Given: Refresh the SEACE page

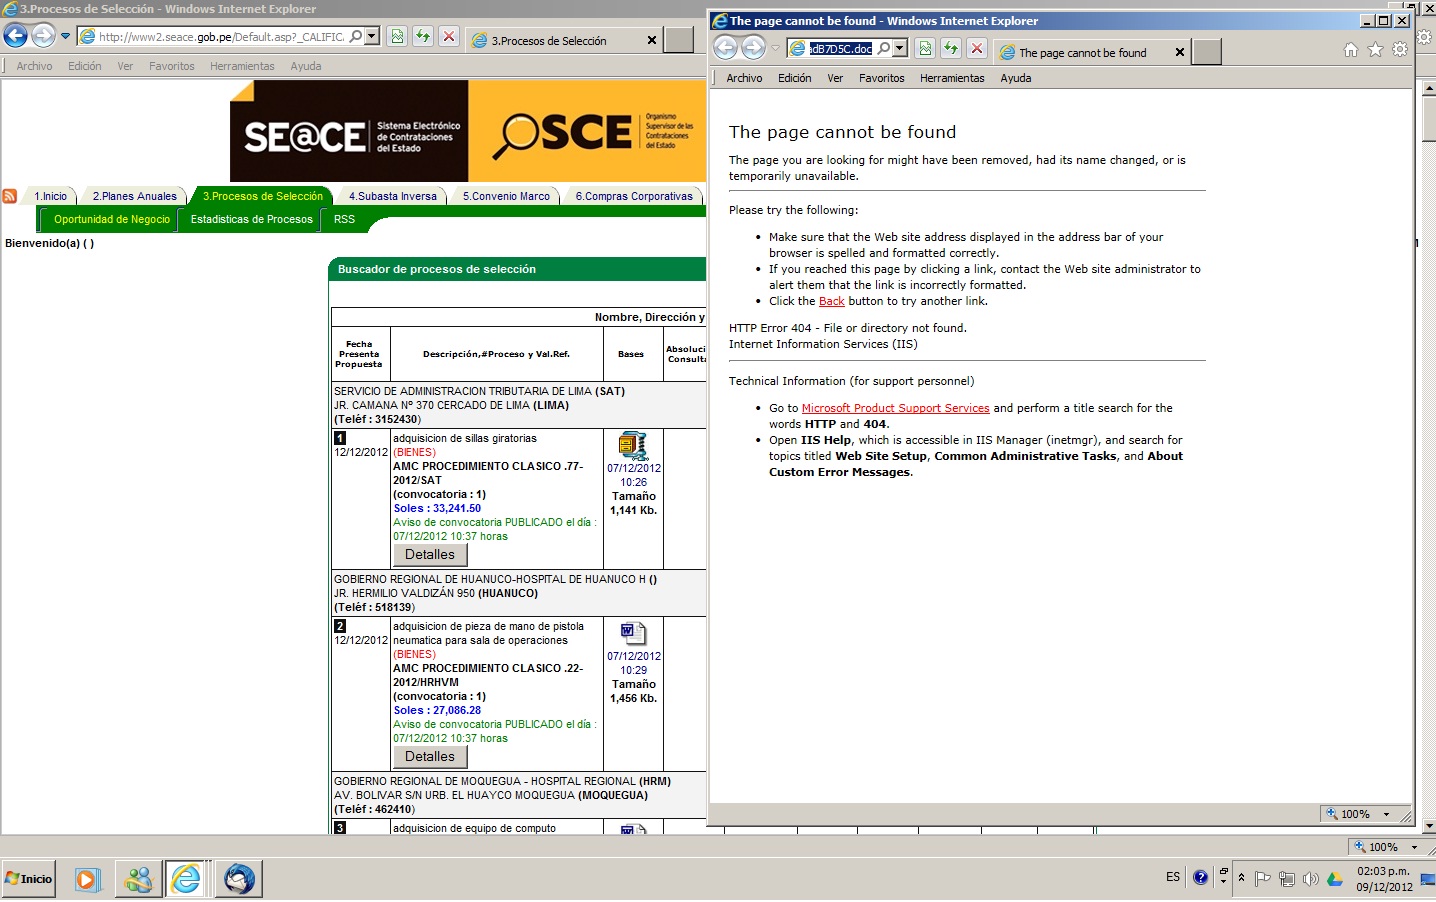Looking at the screenshot, I should point(423,36).
